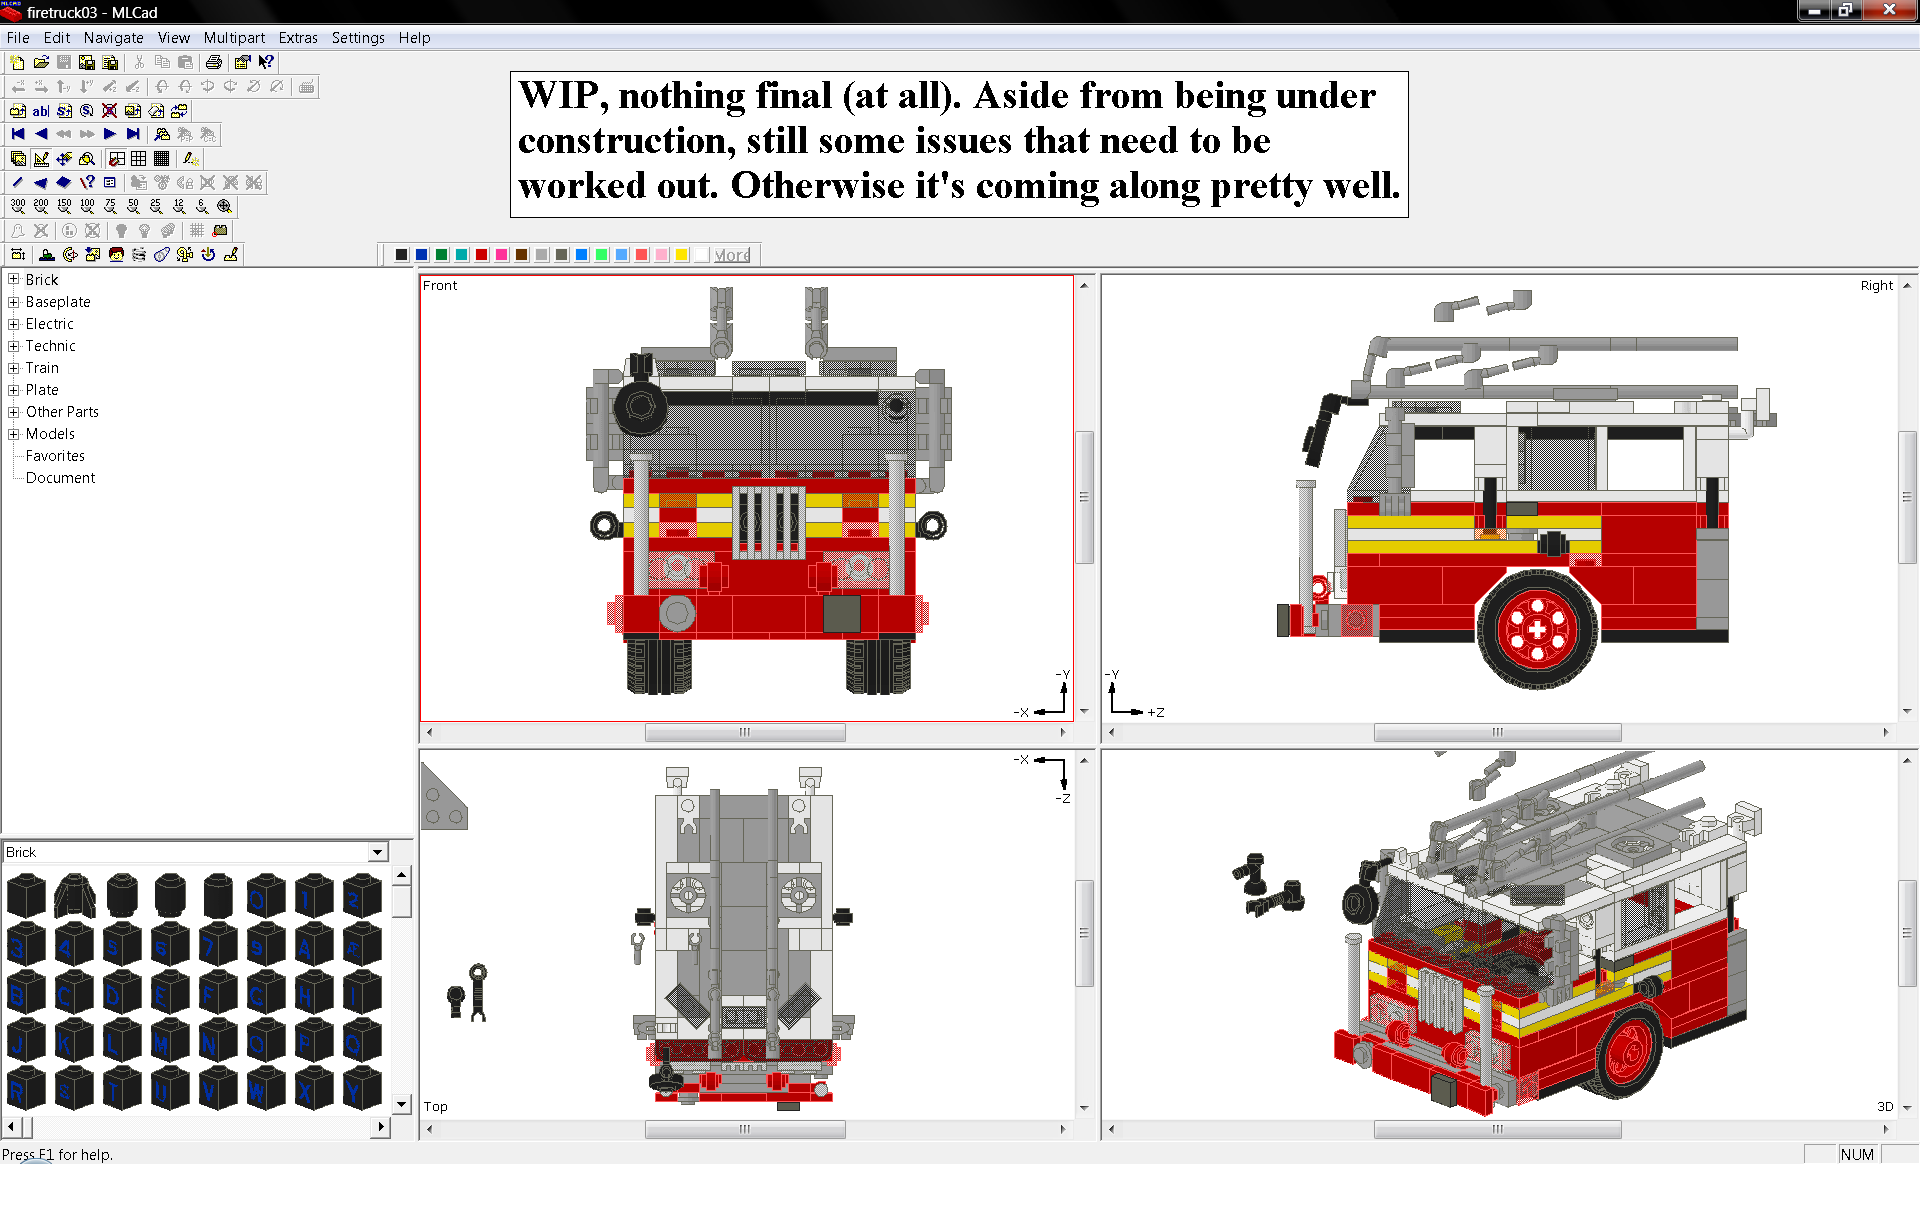Viewport: 1920px width, 1228px height.
Task: Toggle the edit mode ruler-pencil icon
Action: (x=41, y=158)
